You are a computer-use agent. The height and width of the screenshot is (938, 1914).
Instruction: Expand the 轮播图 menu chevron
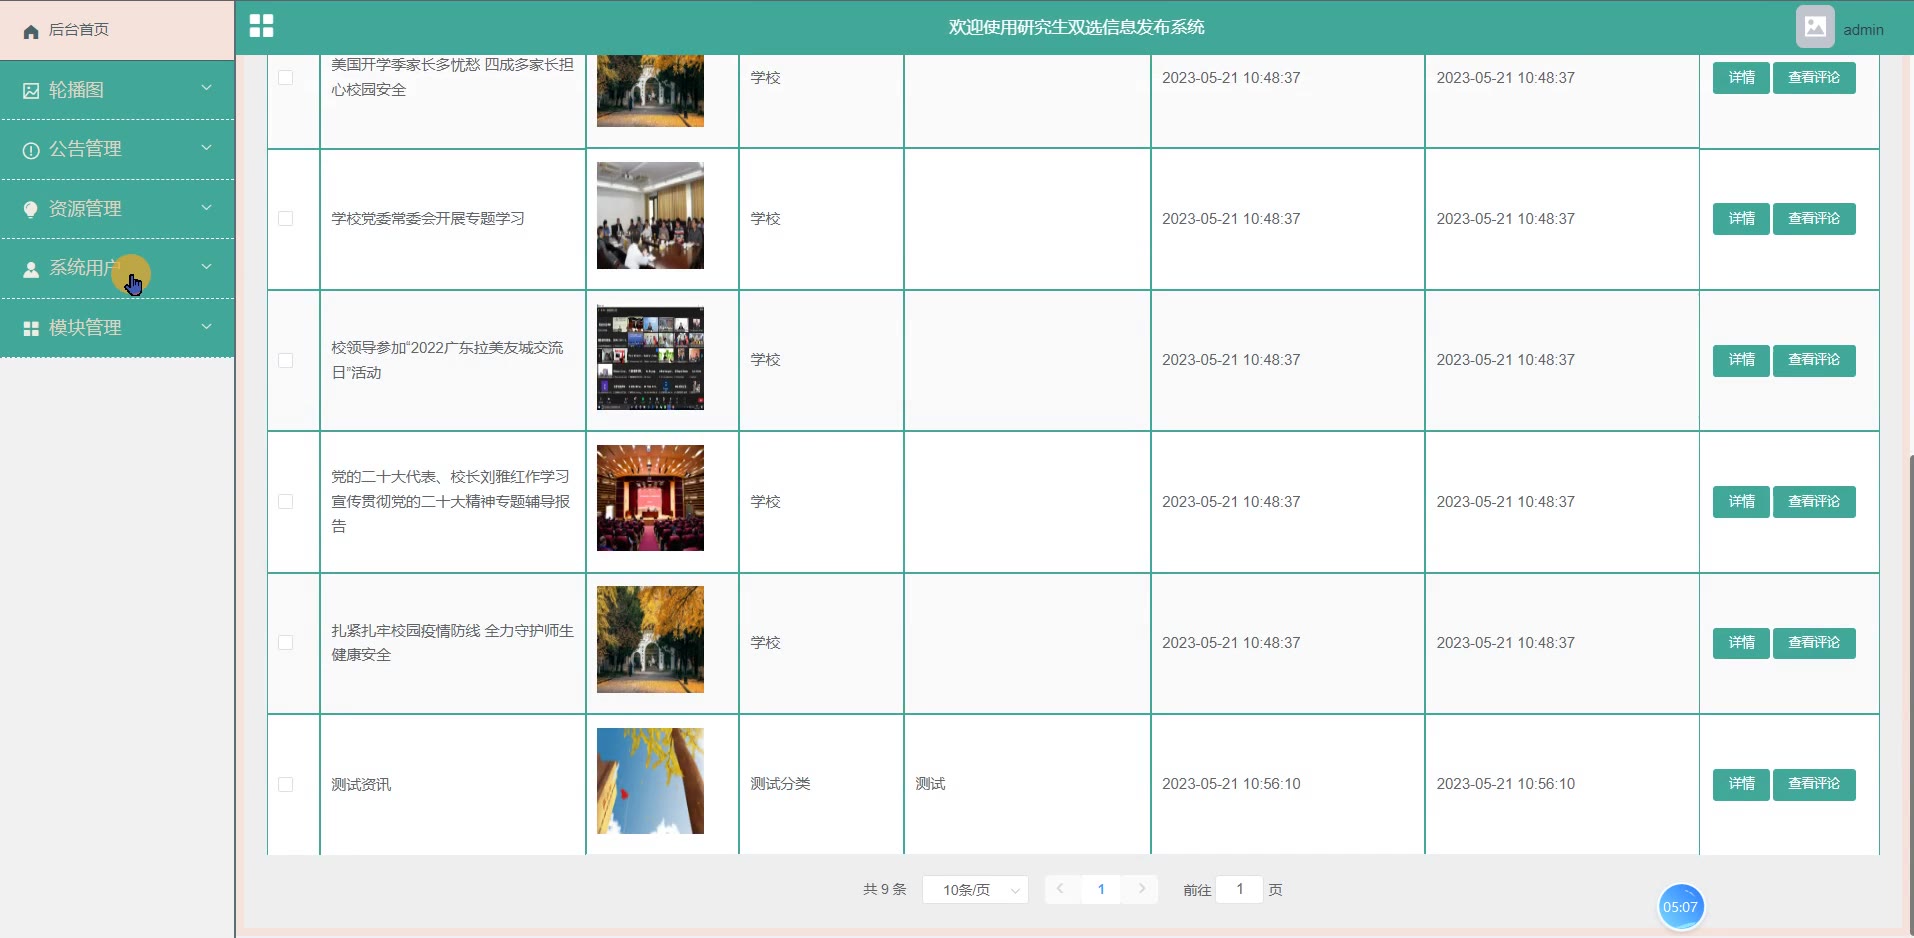click(206, 88)
